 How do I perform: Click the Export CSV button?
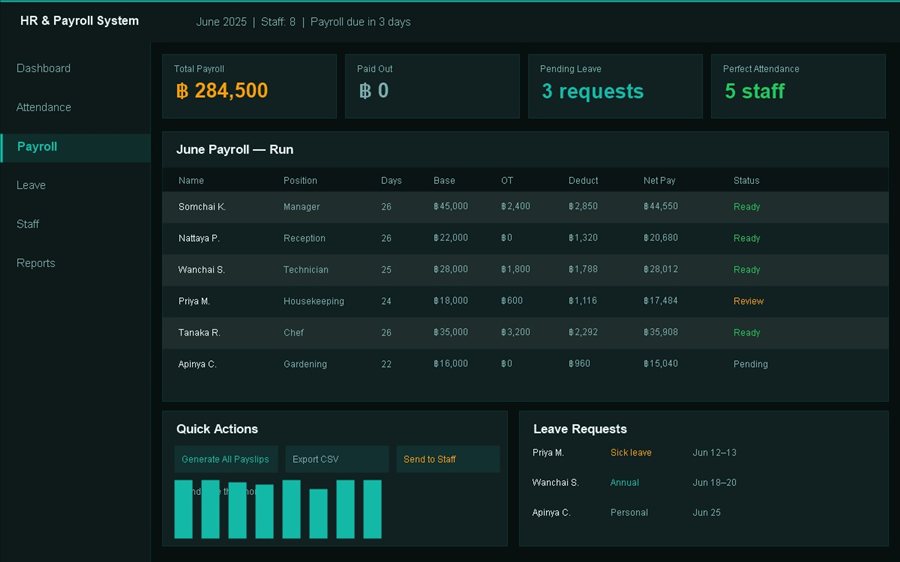point(337,459)
